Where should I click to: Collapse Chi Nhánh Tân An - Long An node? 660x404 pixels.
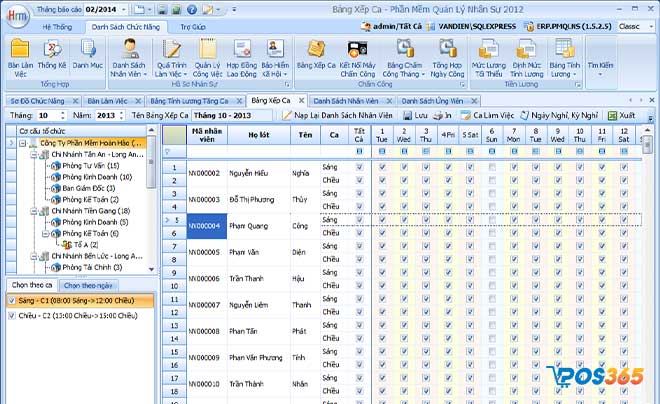(34, 154)
